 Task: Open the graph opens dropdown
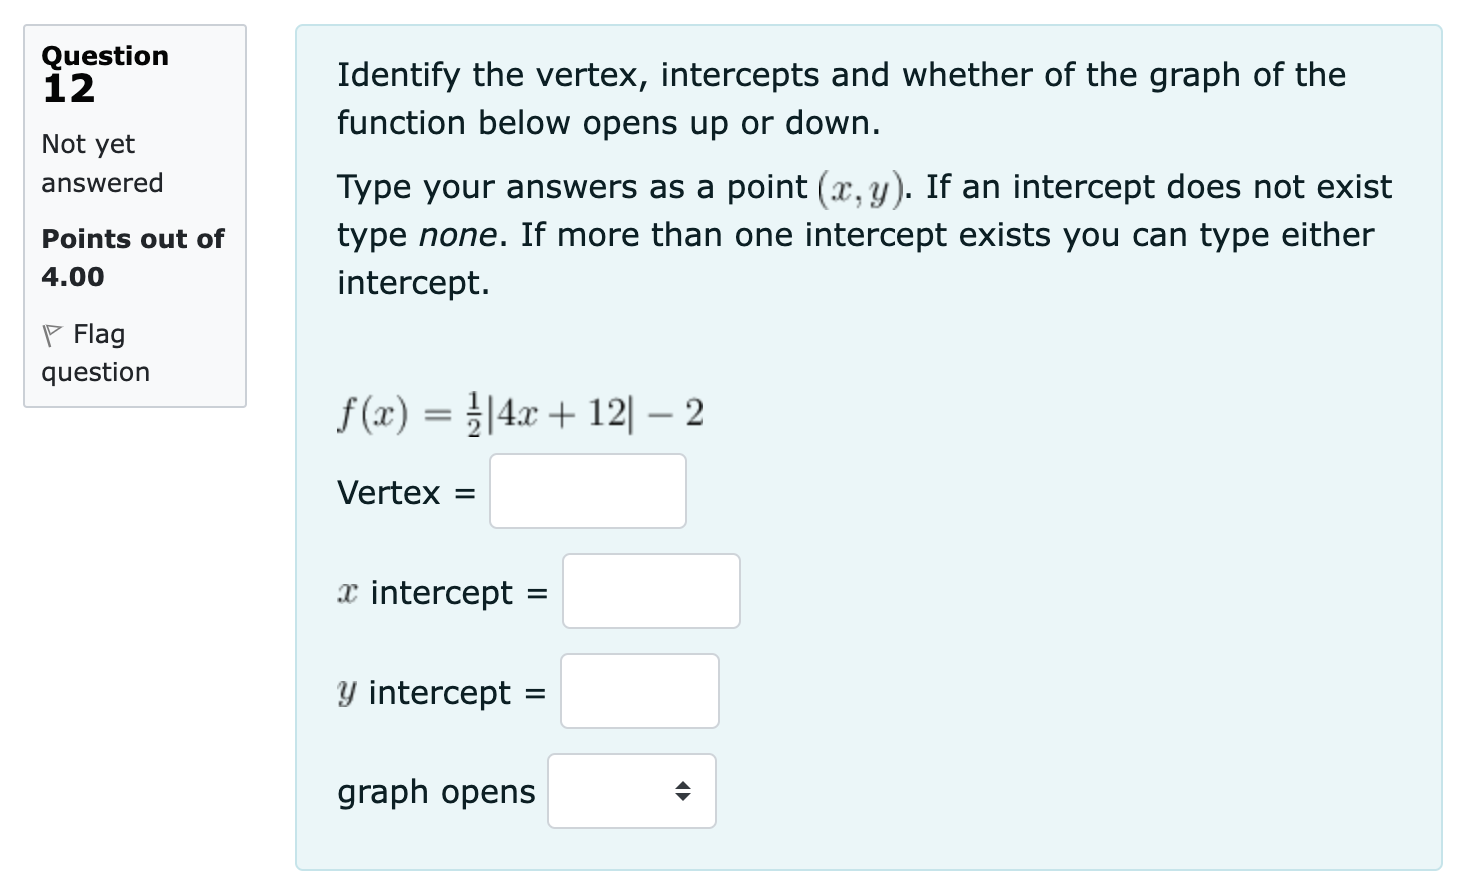(631, 791)
